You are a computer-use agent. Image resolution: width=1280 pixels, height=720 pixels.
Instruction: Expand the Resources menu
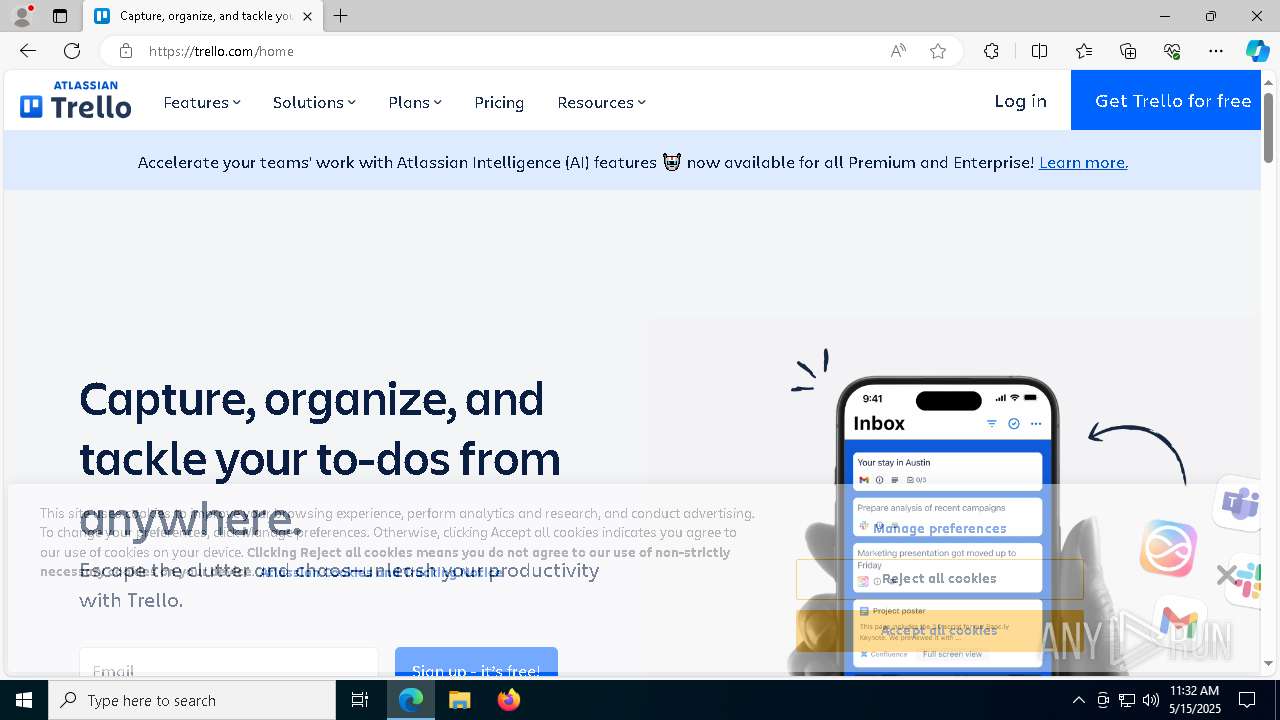click(601, 102)
